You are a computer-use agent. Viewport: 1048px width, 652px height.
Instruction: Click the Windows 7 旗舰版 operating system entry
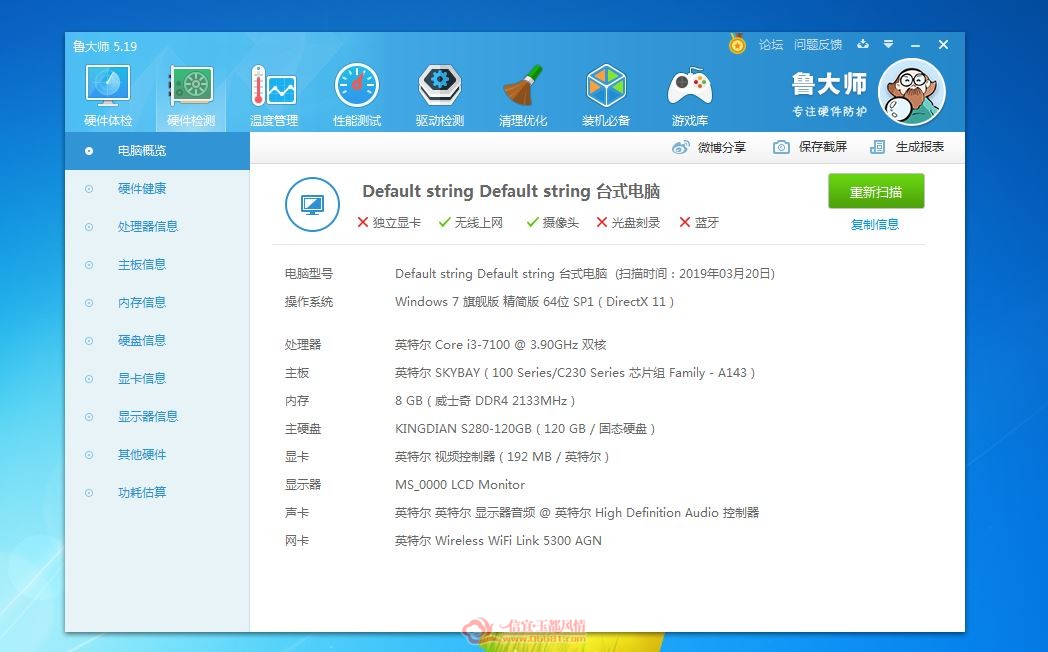point(534,302)
